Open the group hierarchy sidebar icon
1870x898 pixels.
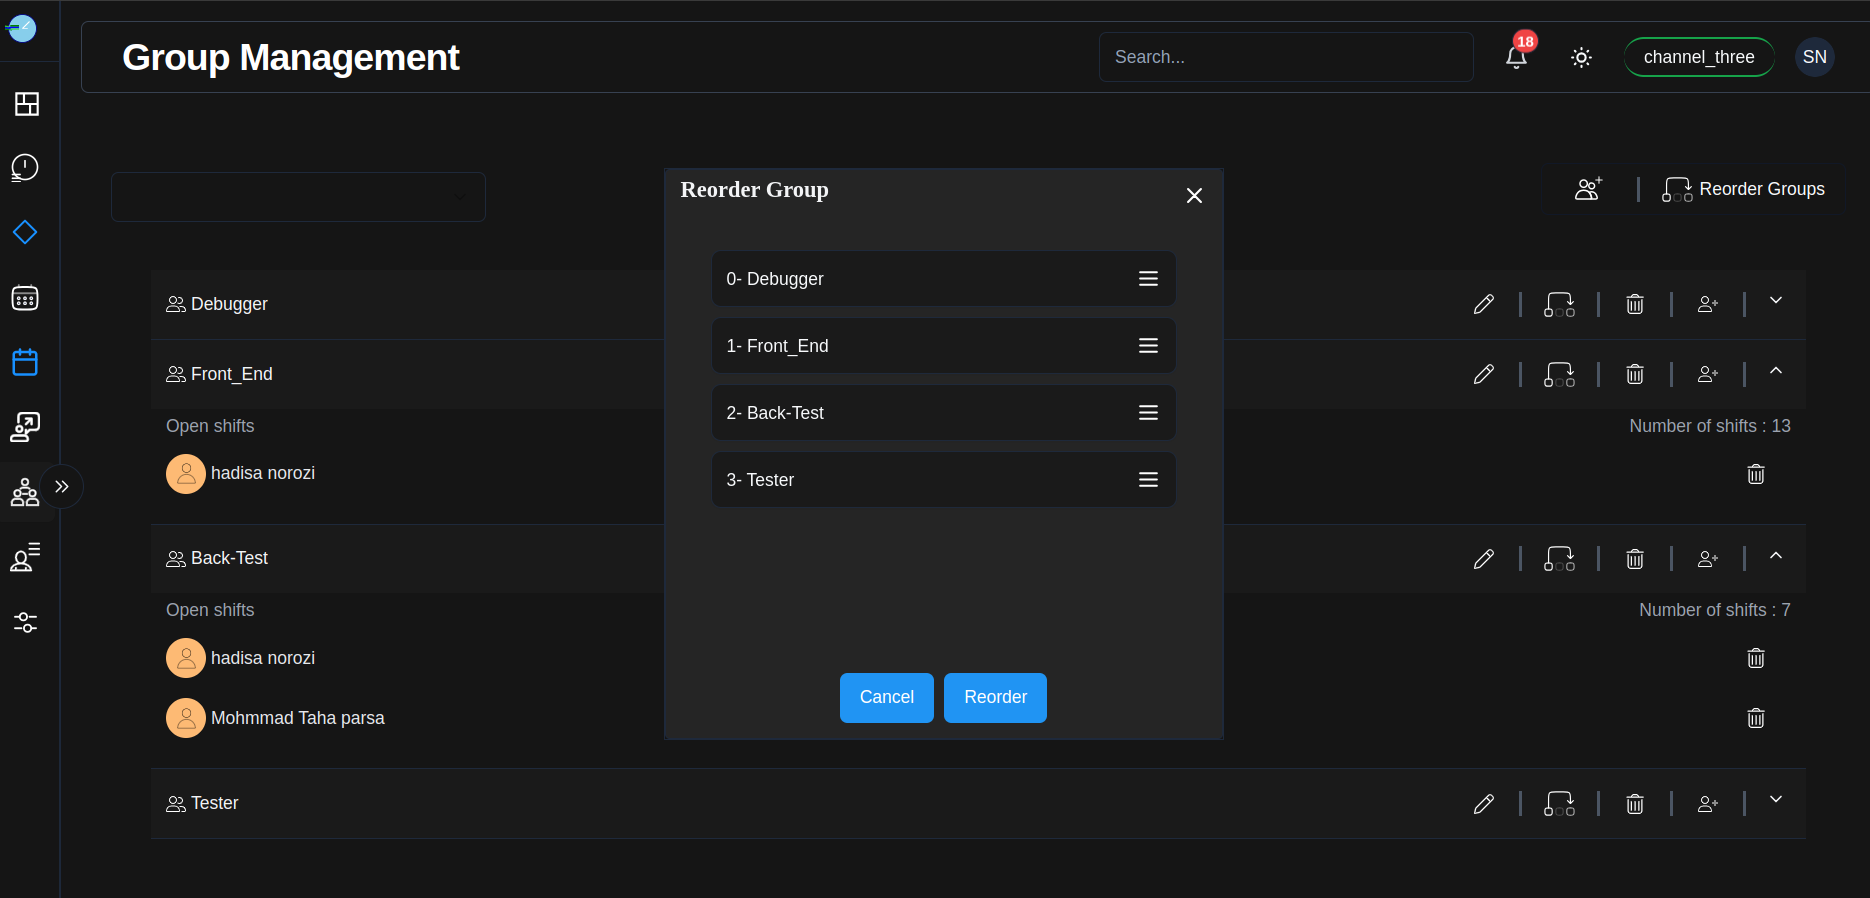tap(25, 492)
